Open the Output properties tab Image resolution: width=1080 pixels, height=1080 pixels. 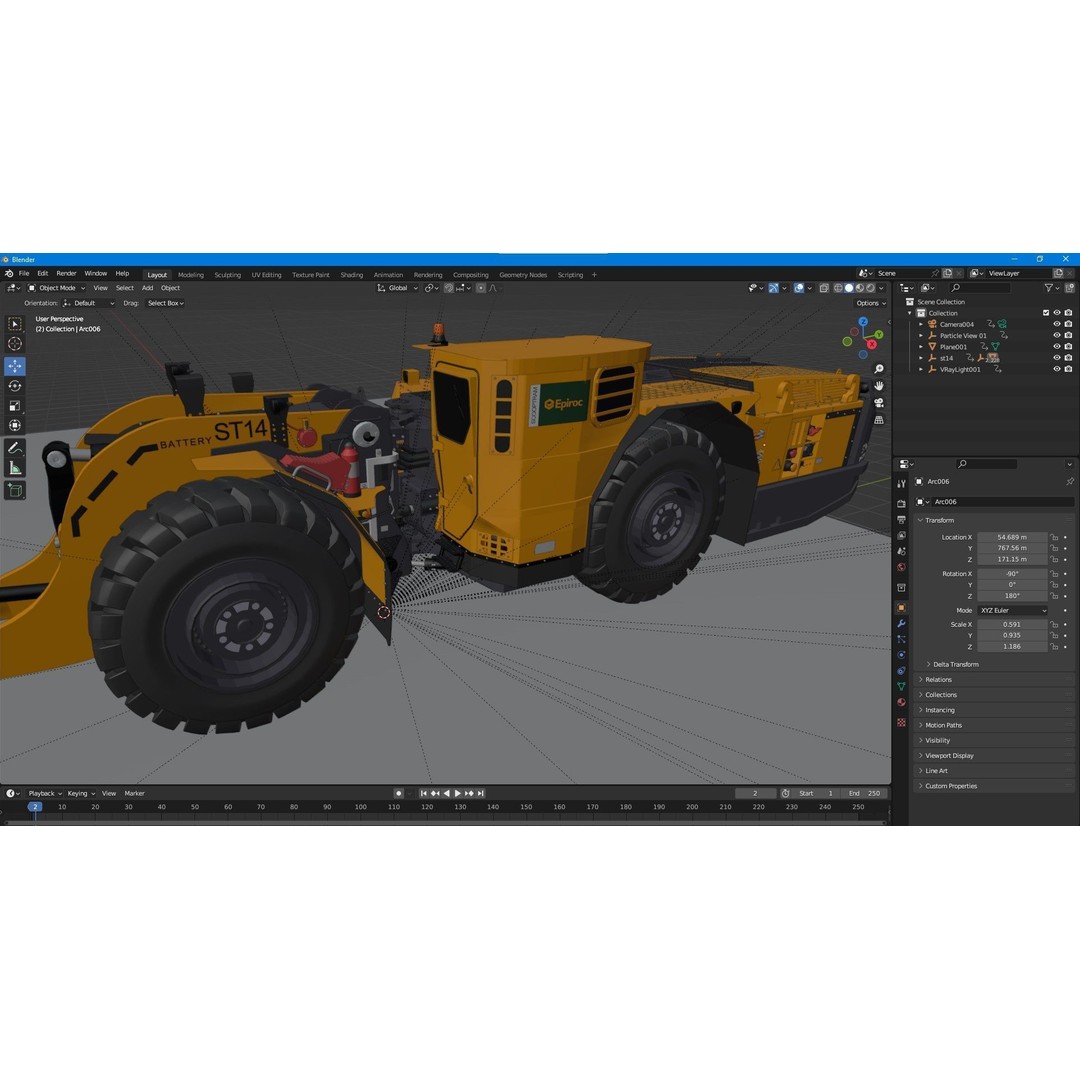coord(901,519)
